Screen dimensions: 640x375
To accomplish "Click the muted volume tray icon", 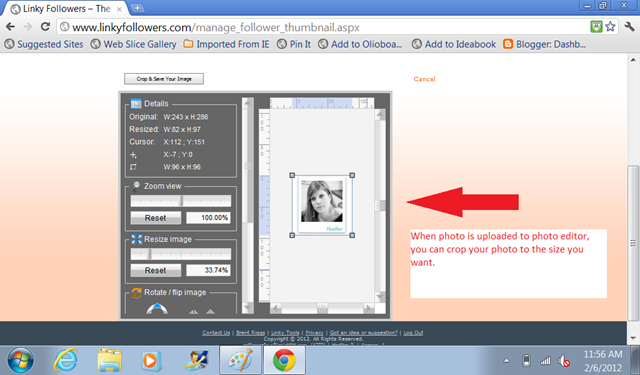I will tap(564, 361).
